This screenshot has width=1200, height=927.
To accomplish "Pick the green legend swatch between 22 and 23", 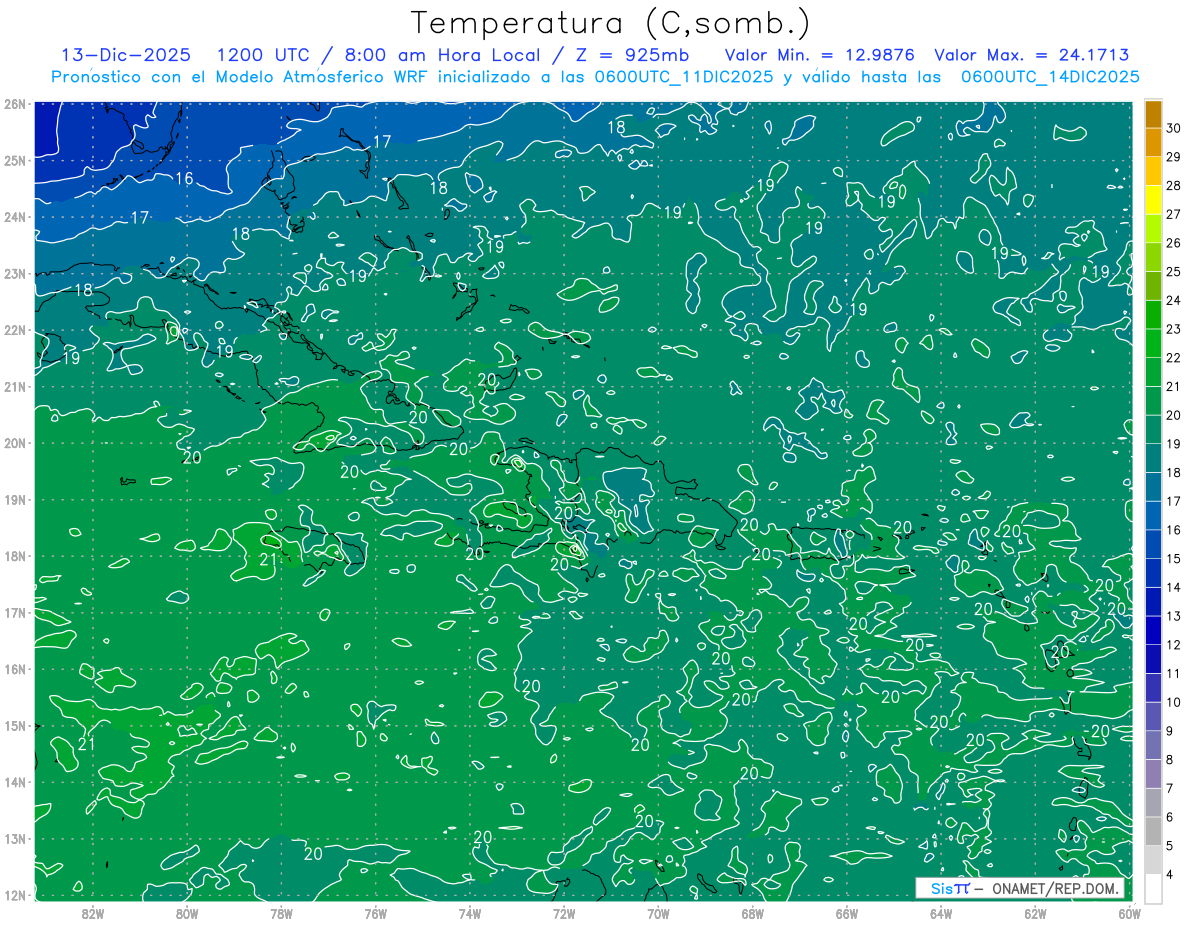I will coord(1153,343).
